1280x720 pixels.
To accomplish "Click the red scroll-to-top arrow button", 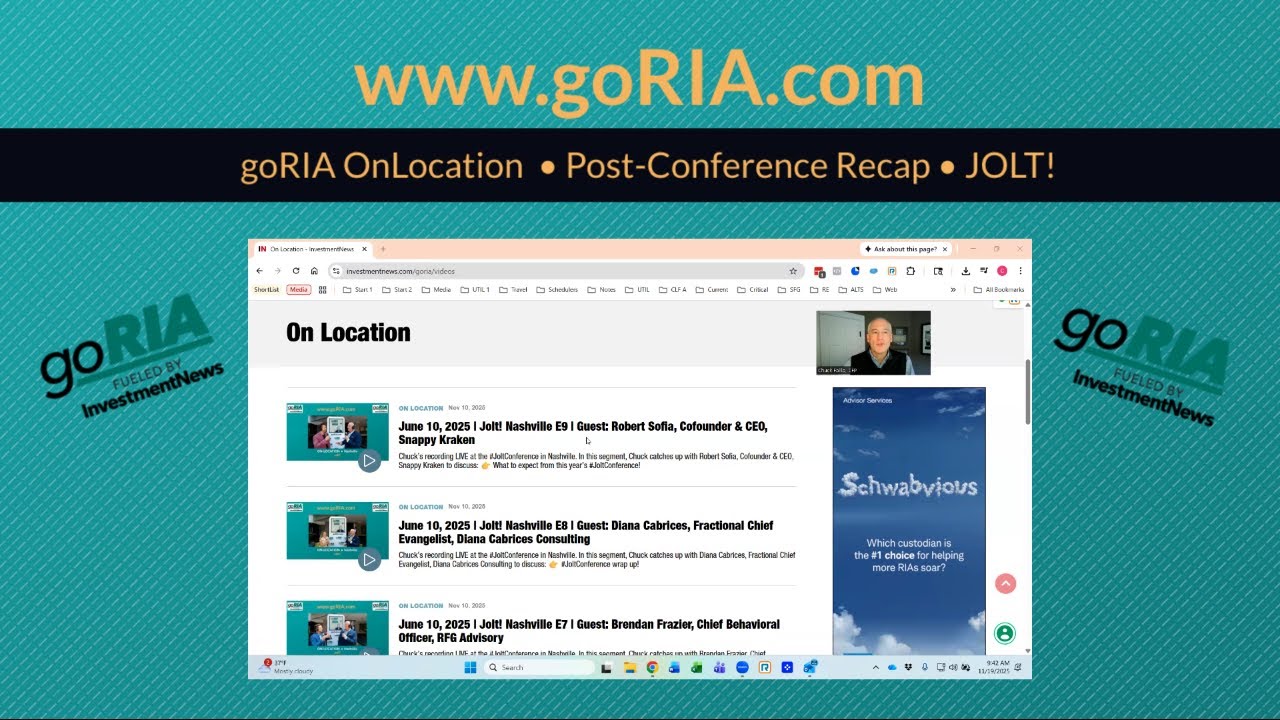I will (1005, 584).
